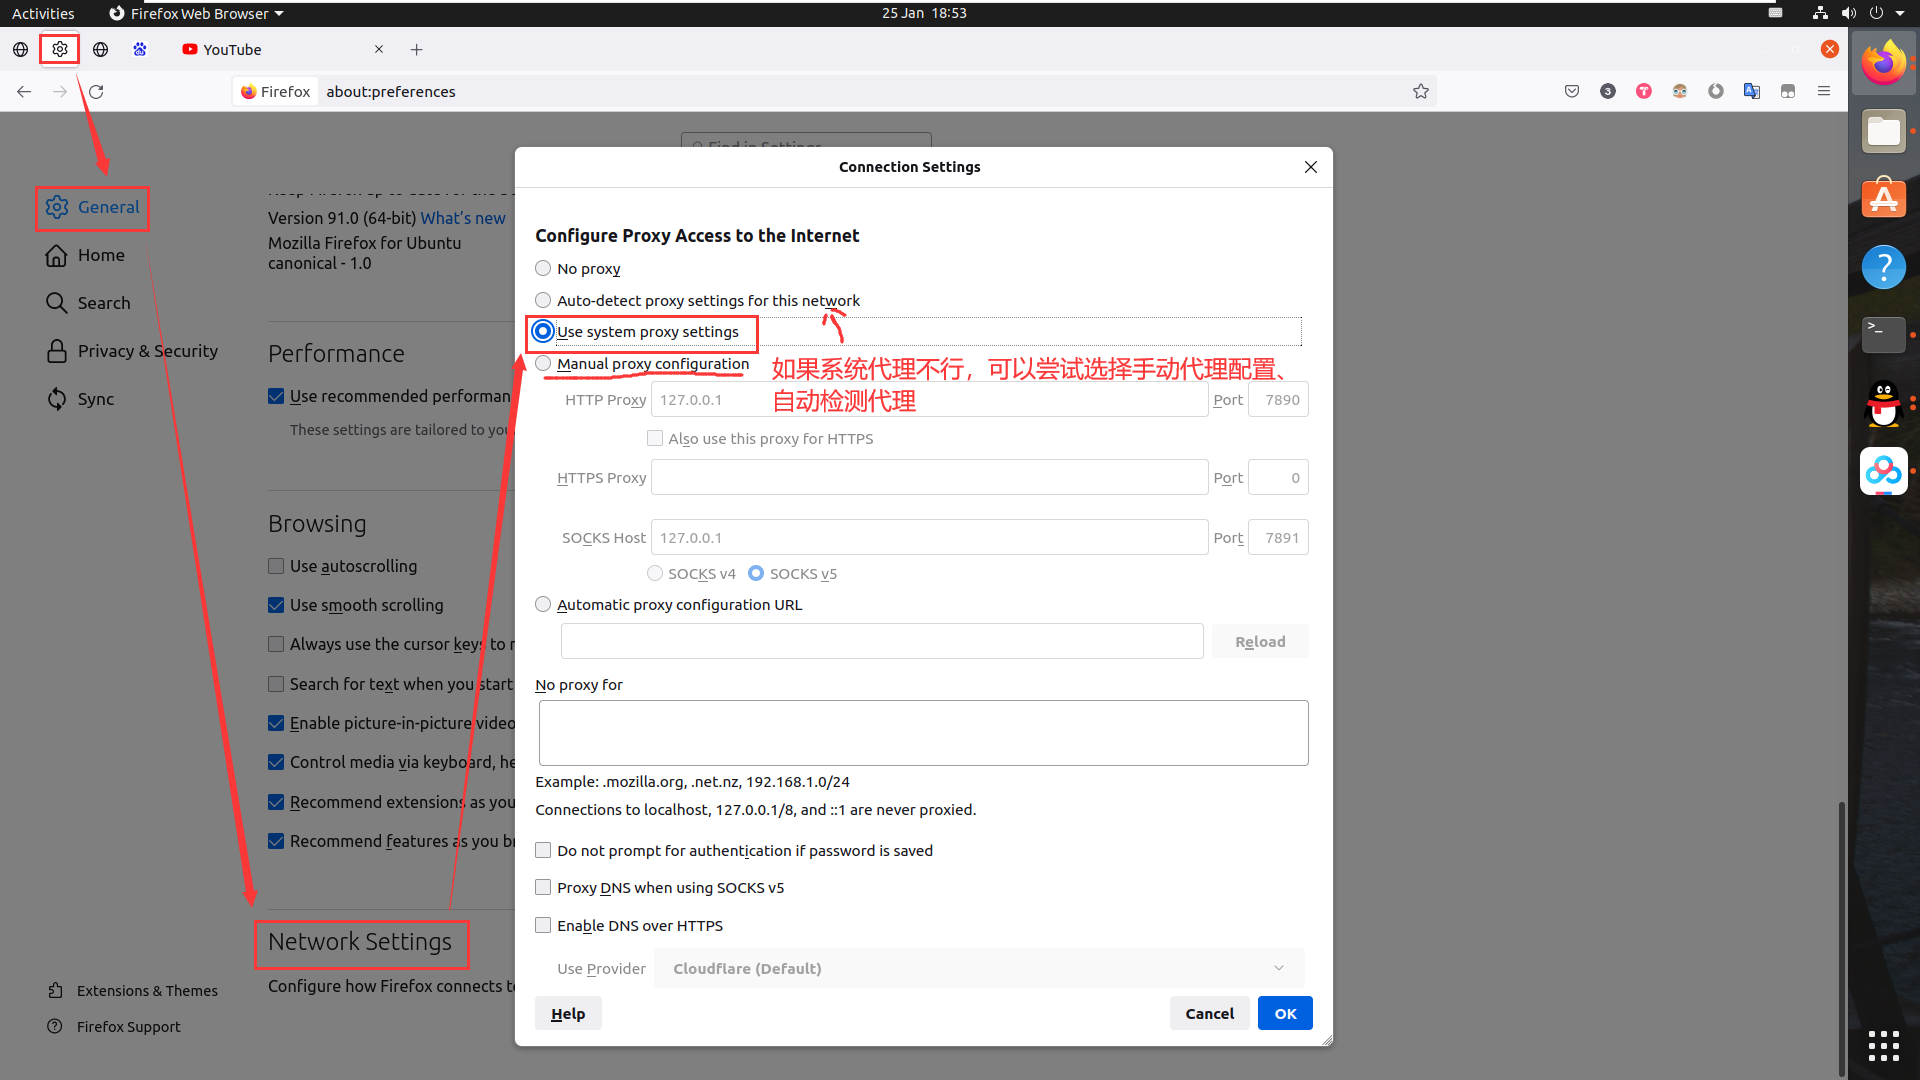Select Manual proxy configuration radio button
The height and width of the screenshot is (1080, 1920).
click(x=543, y=363)
